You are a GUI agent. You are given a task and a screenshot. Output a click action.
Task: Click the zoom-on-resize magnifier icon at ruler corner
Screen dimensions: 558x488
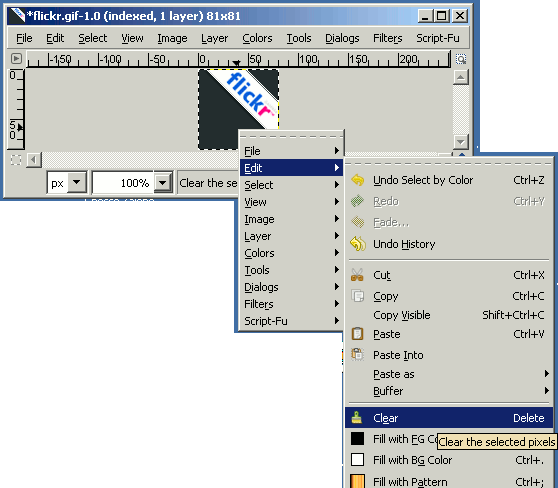461,59
